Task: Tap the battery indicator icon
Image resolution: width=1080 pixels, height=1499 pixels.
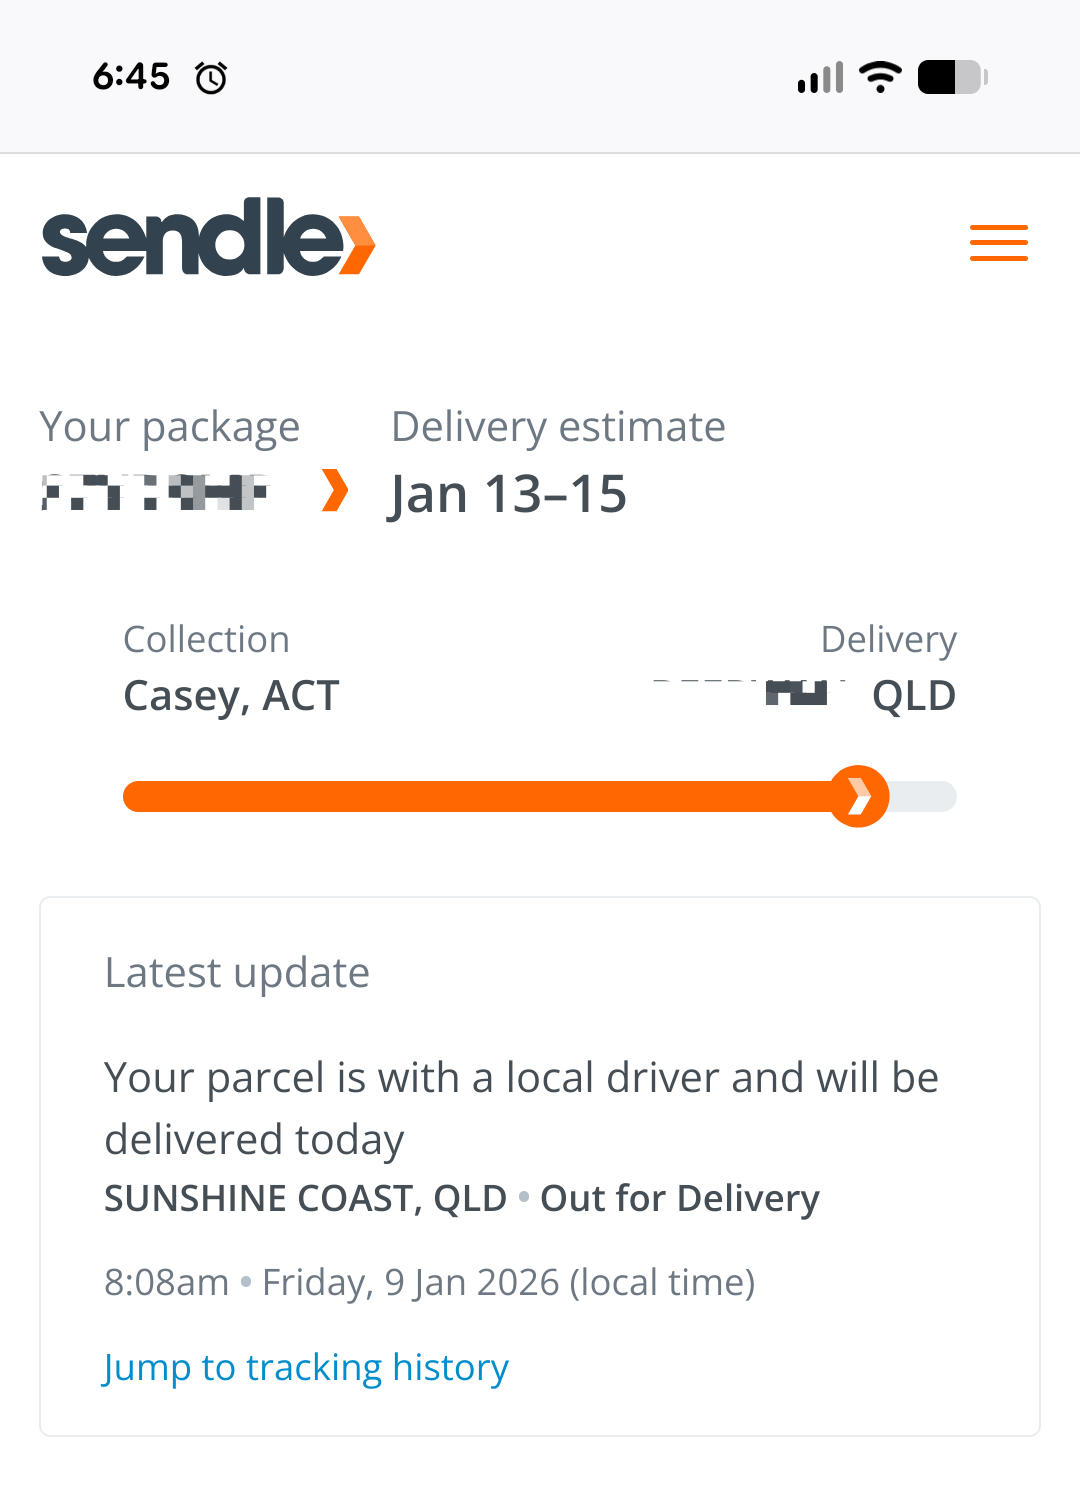Action: [952, 77]
